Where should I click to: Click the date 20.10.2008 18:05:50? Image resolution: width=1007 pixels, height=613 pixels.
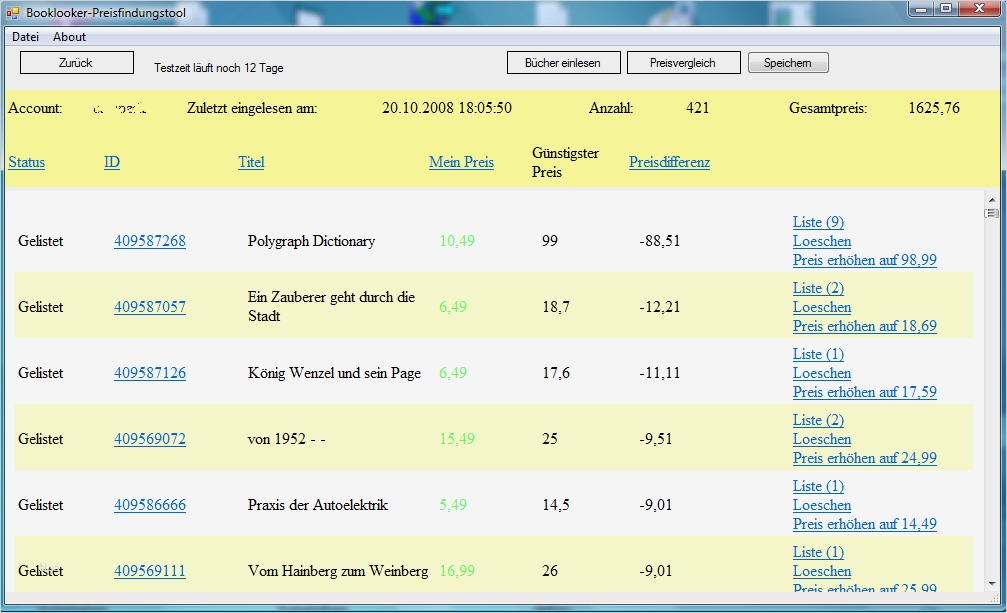[447, 108]
